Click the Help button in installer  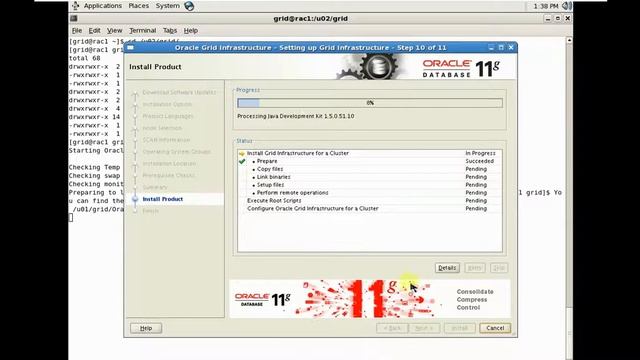[146, 328]
